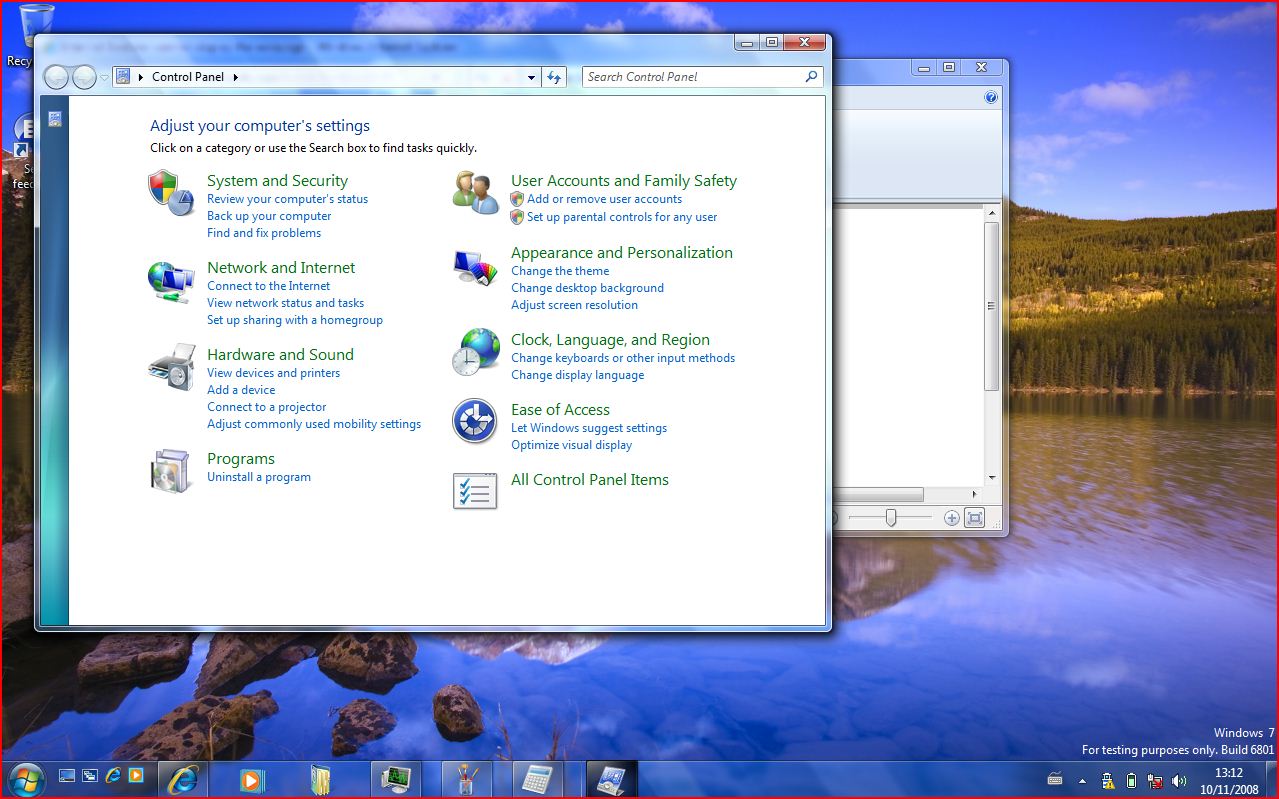1279x799 pixels.
Task: Click the Show Desktop Quick Launch icon
Action: coord(67,775)
